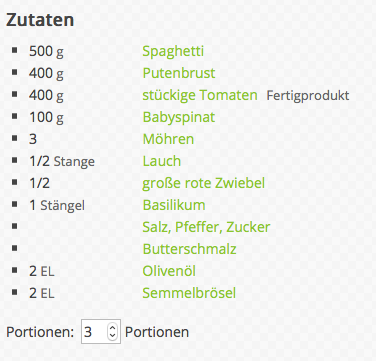This screenshot has height=361, width=376.
Task: Click into the Portionen number field
Action: point(95,332)
